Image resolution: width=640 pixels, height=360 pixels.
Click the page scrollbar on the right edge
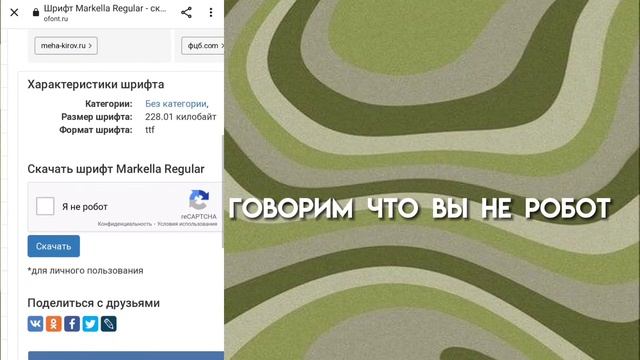(x=222, y=191)
